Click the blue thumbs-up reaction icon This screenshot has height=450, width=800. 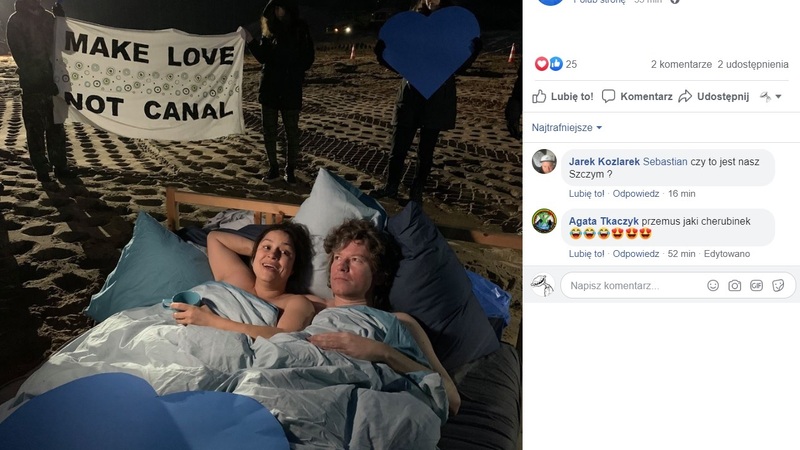tap(556, 64)
